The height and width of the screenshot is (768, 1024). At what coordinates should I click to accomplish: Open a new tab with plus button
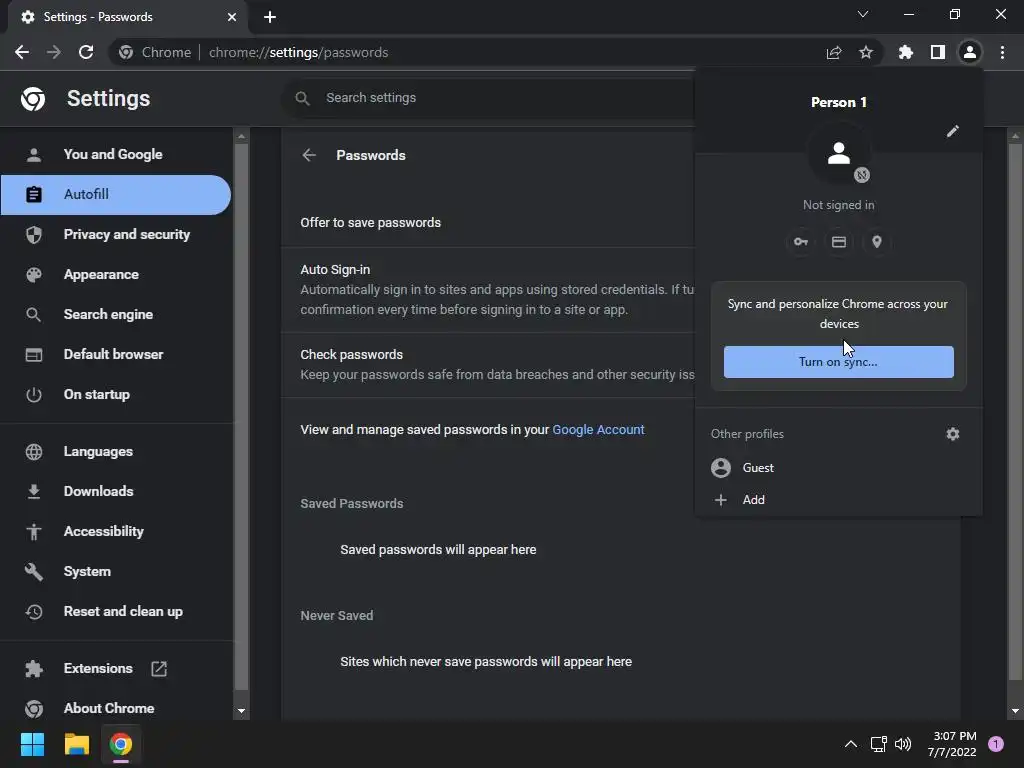270,17
